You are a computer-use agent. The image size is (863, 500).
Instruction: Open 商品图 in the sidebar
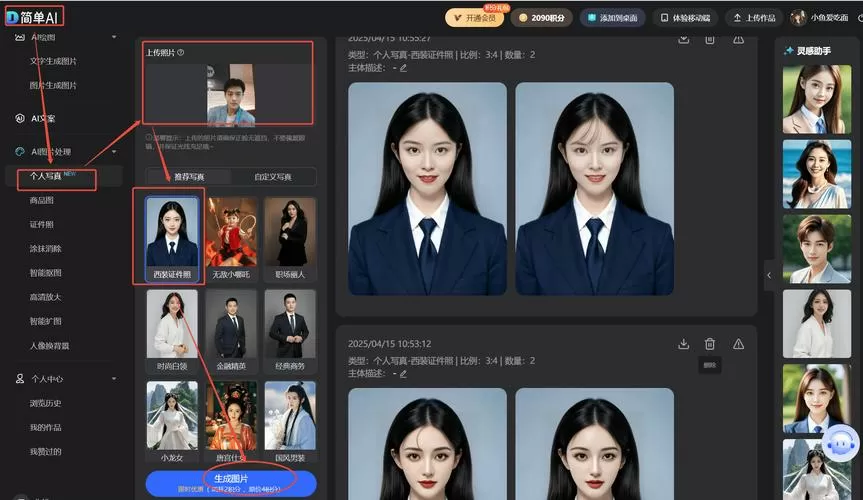pos(41,200)
